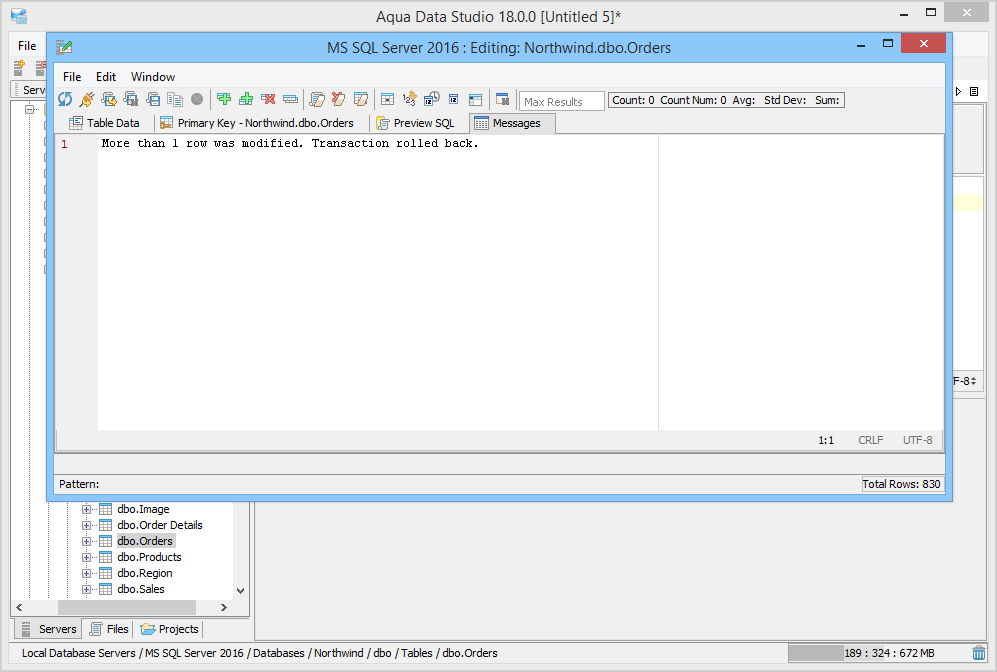
Task: Click the calendar with clock icon
Action: tap(432, 99)
